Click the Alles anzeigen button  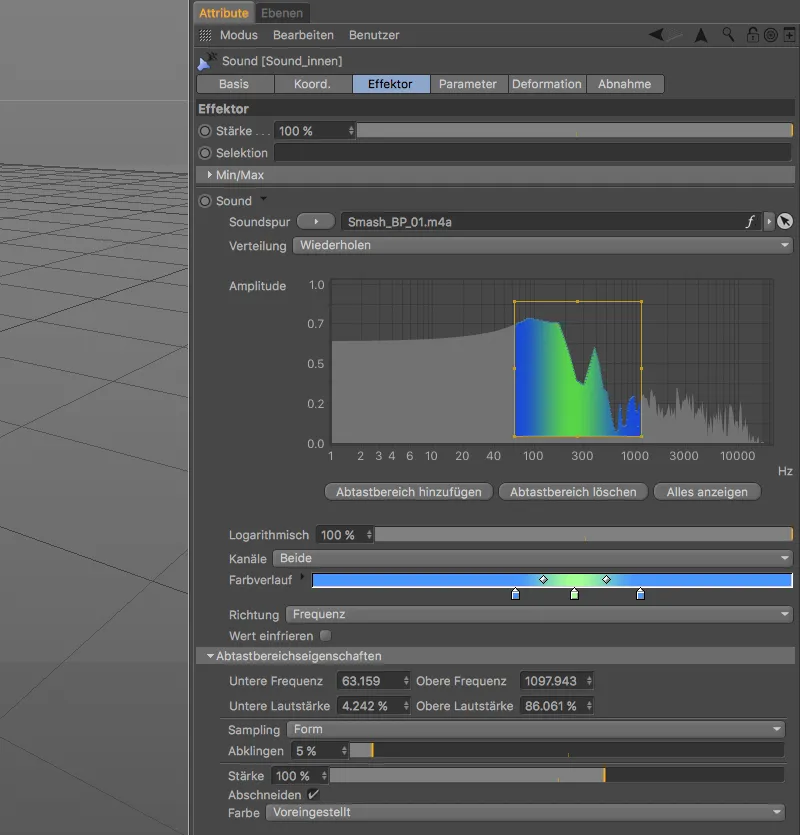(707, 492)
